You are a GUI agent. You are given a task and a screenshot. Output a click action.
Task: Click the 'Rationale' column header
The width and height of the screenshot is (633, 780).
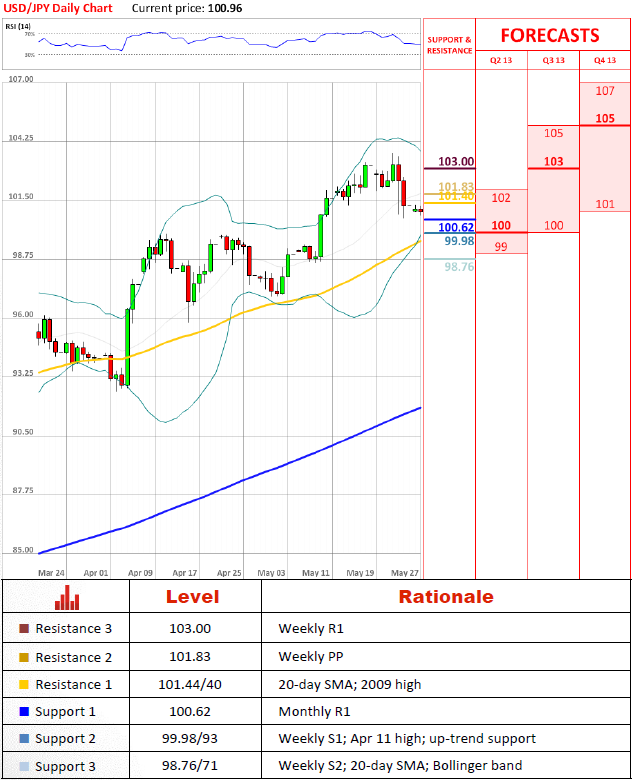point(446,596)
